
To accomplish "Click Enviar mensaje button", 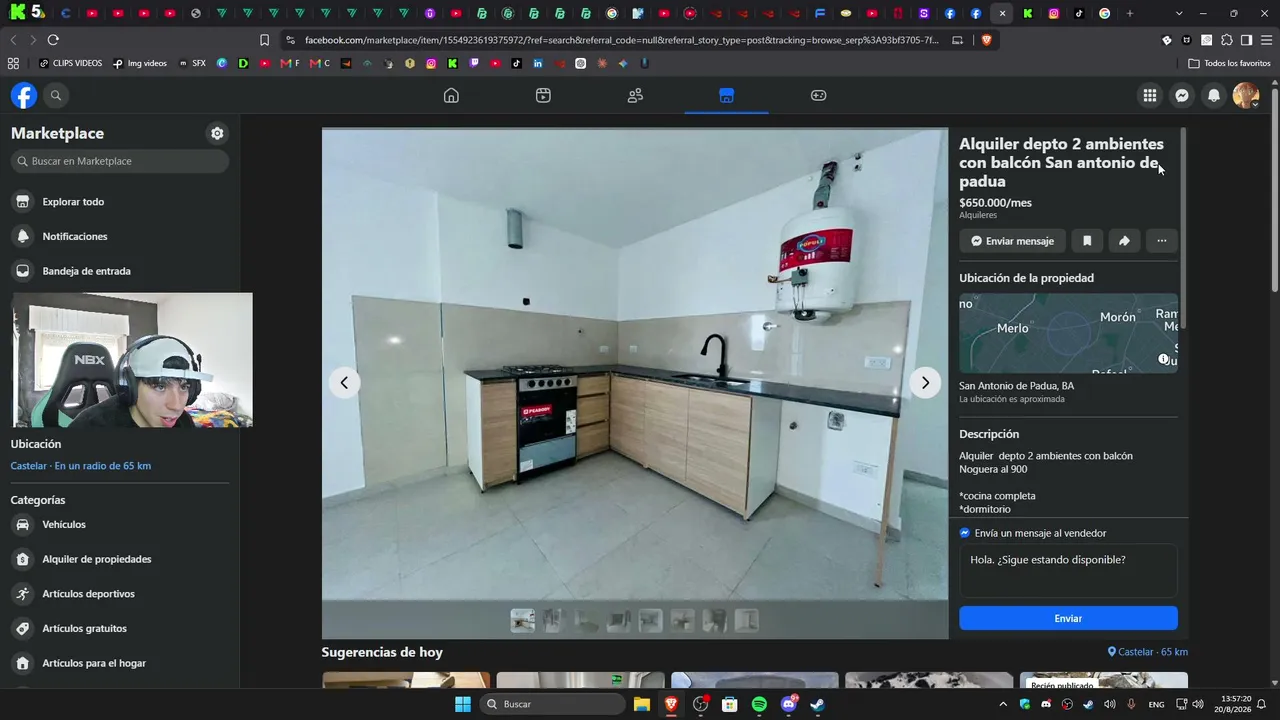I will click(x=1012, y=241).
